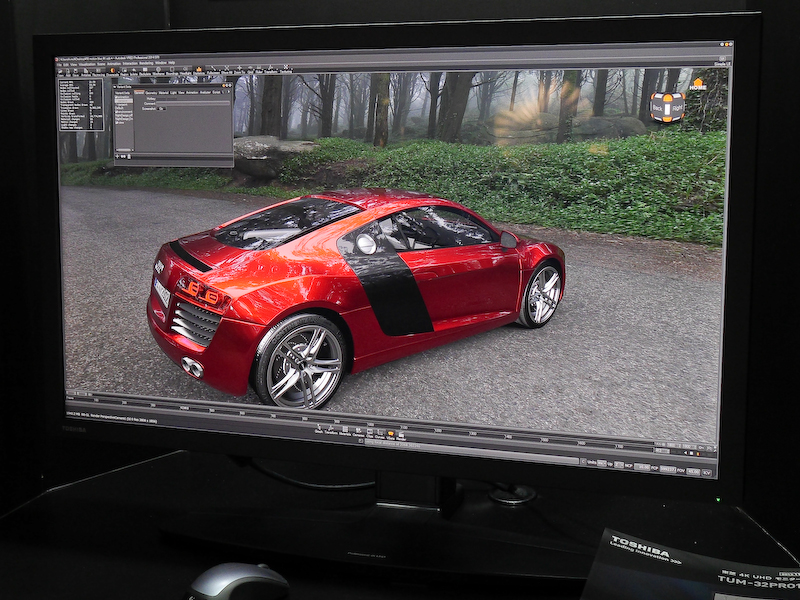
Task: Open the Units dropdown in status bar
Action: [x=602, y=463]
